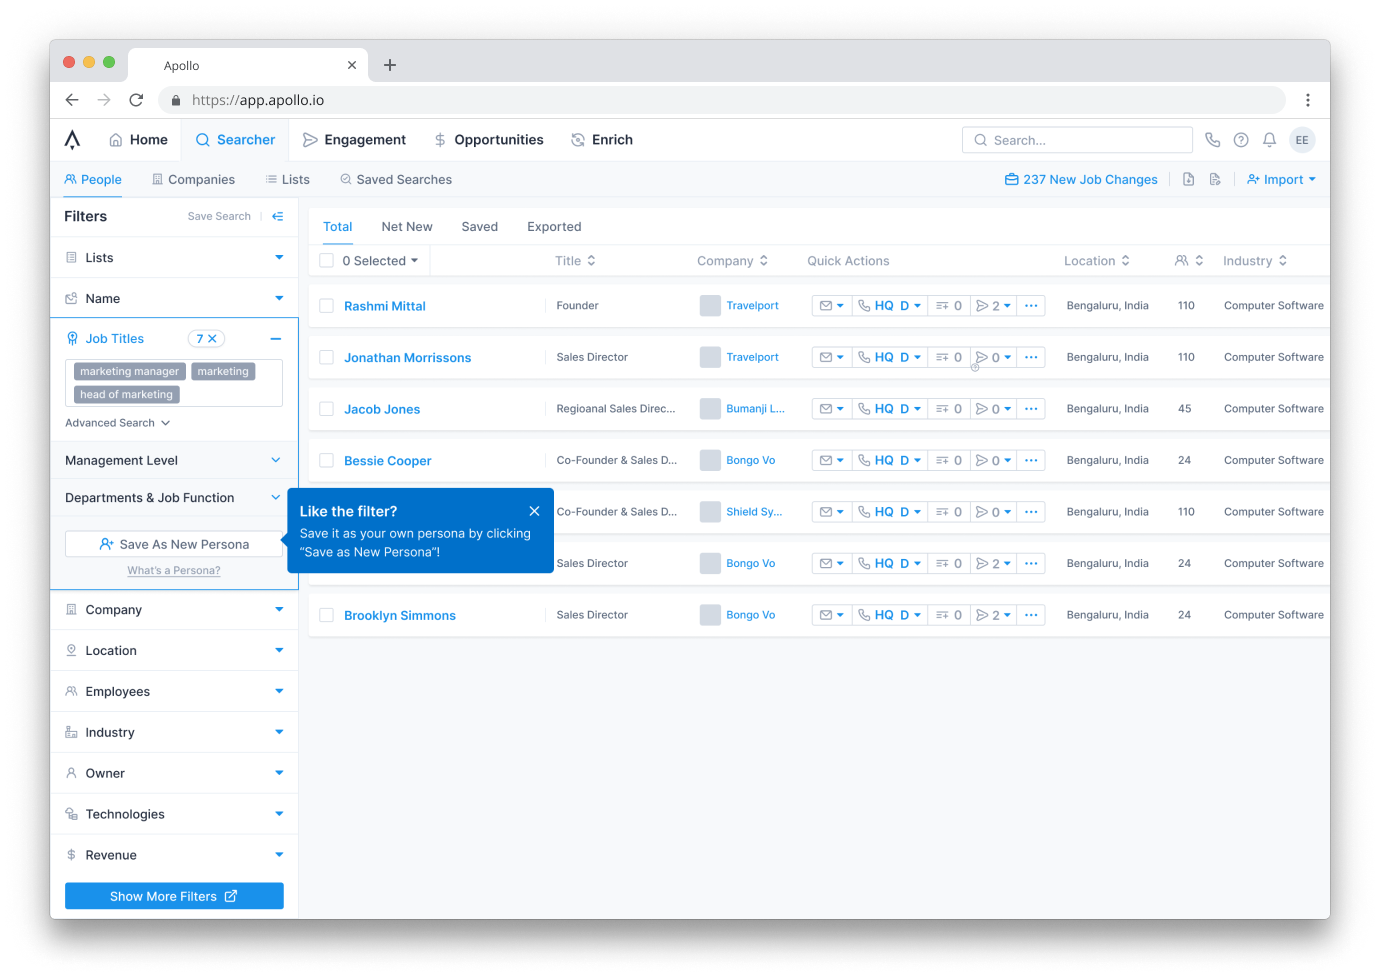The height and width of the screenshot is (979, 1380).
Task: Close the Like the filter? tooltip
Action: pyautogui.click(x=535, y=511)
